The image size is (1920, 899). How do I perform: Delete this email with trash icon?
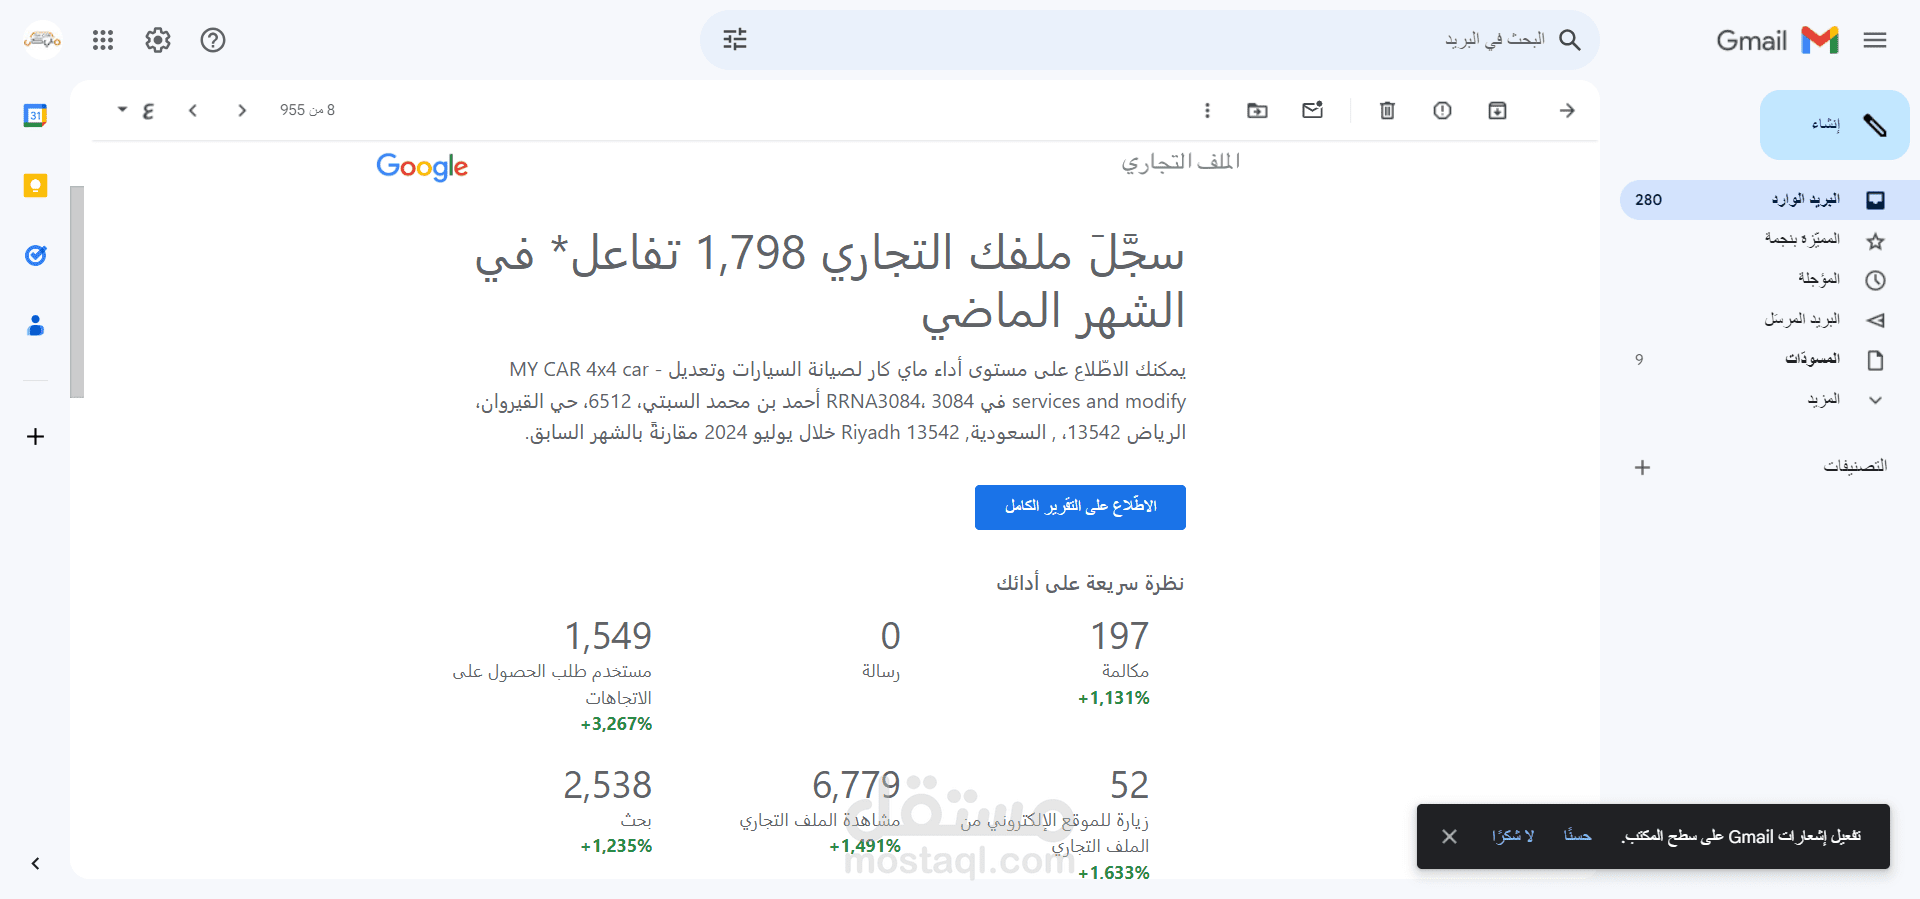1387,110
